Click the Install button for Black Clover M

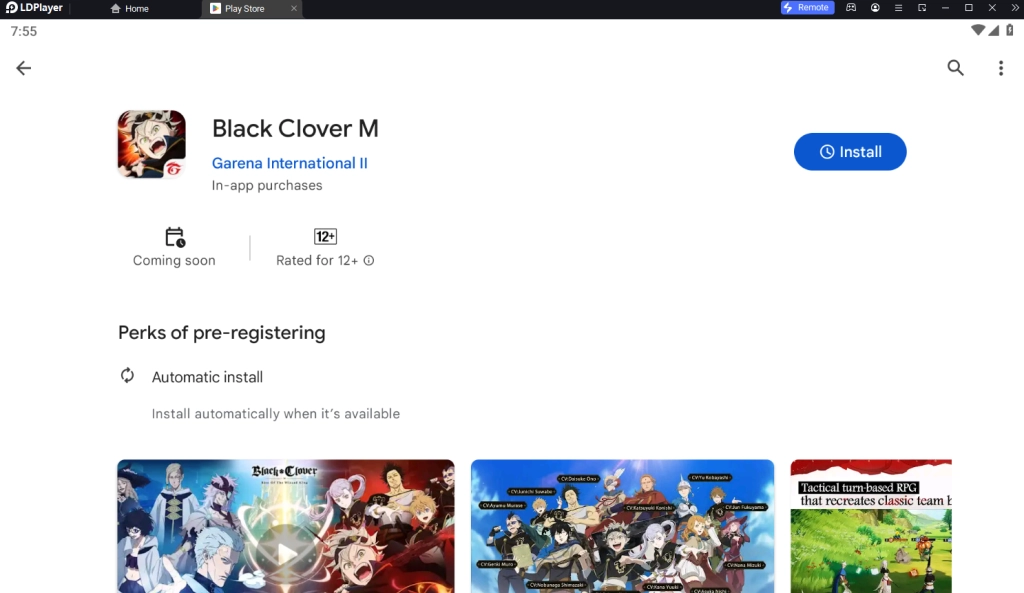(x=850, y=152)
